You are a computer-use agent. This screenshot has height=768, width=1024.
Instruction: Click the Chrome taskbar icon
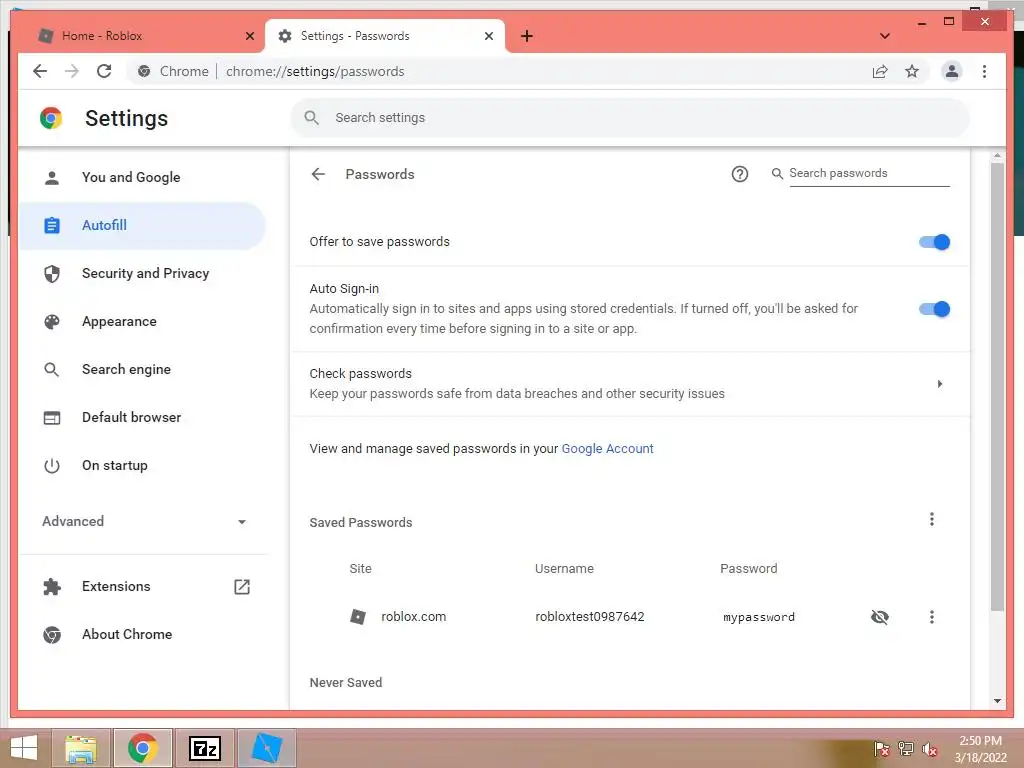tap(142, 748)
